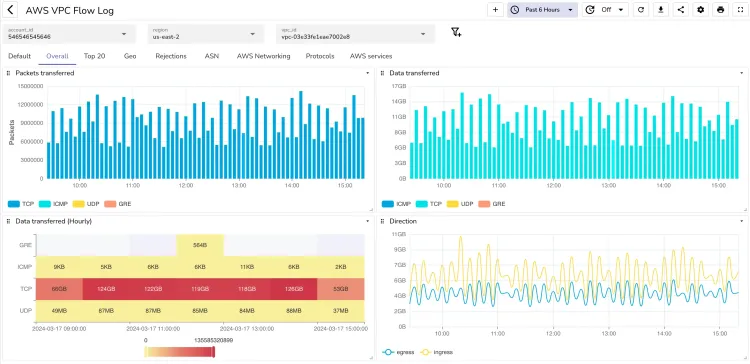
Task: Toggle GRE series in Data transferred legend
Action: pos(492,204)
